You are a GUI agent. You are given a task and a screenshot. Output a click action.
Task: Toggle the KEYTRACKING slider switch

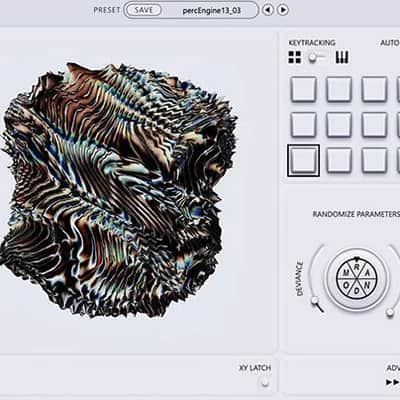(316, 58)
